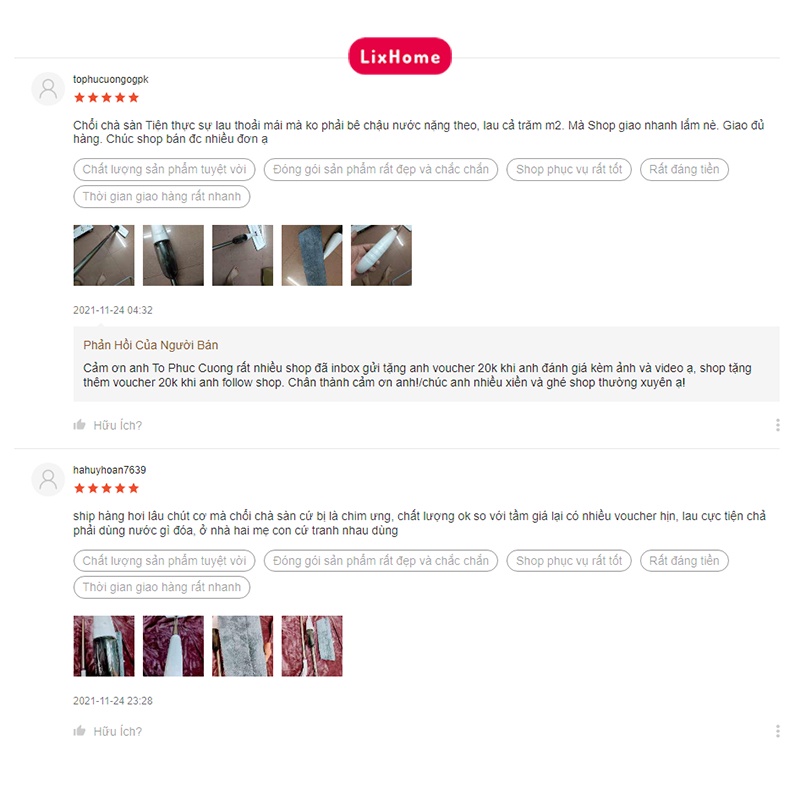Open three-dot menu for the first review
This screenshot has height=800, width=800.
[x=778, y=425]
